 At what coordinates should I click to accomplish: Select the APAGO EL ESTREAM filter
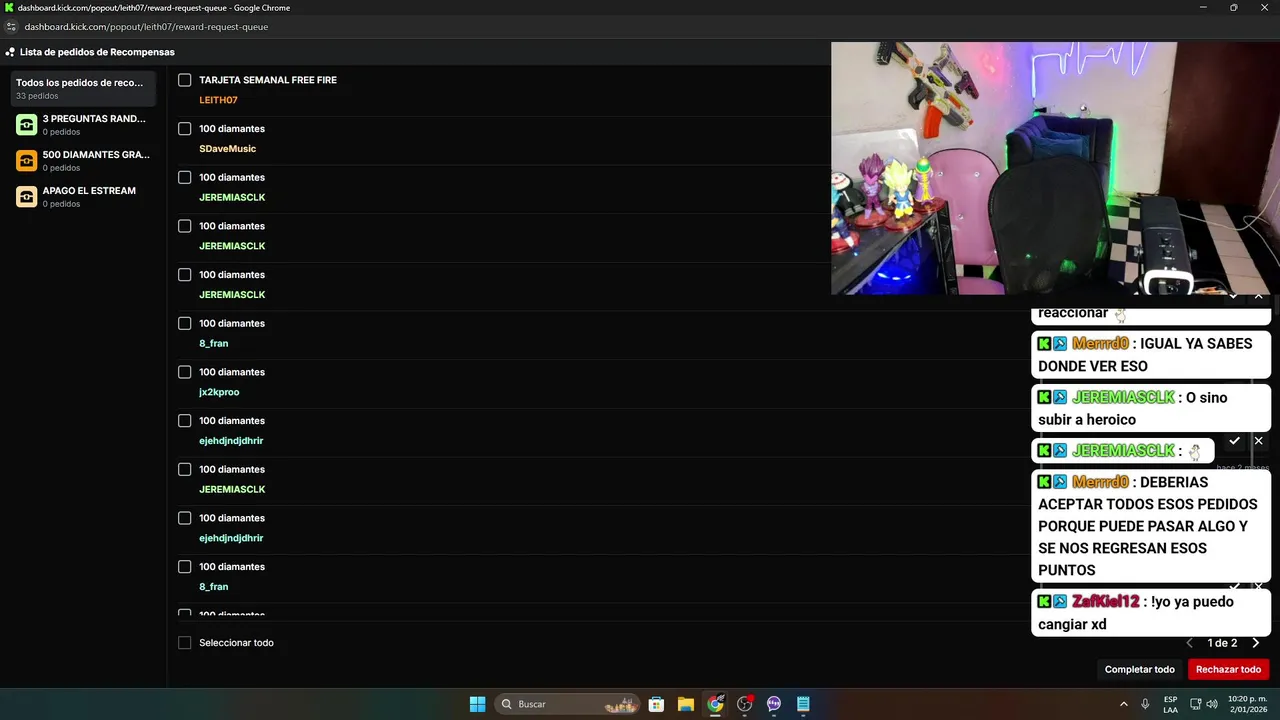[83, 197]
